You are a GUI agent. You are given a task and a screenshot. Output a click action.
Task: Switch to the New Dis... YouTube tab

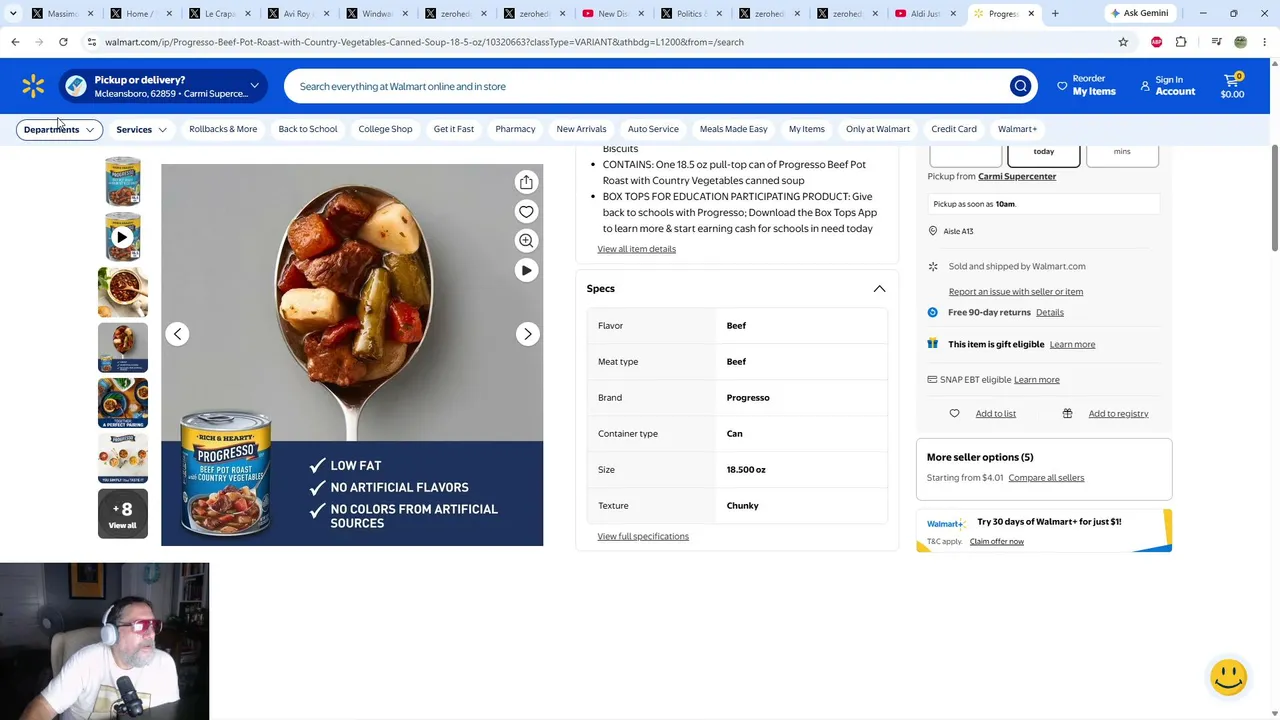[x=613, y=13]
